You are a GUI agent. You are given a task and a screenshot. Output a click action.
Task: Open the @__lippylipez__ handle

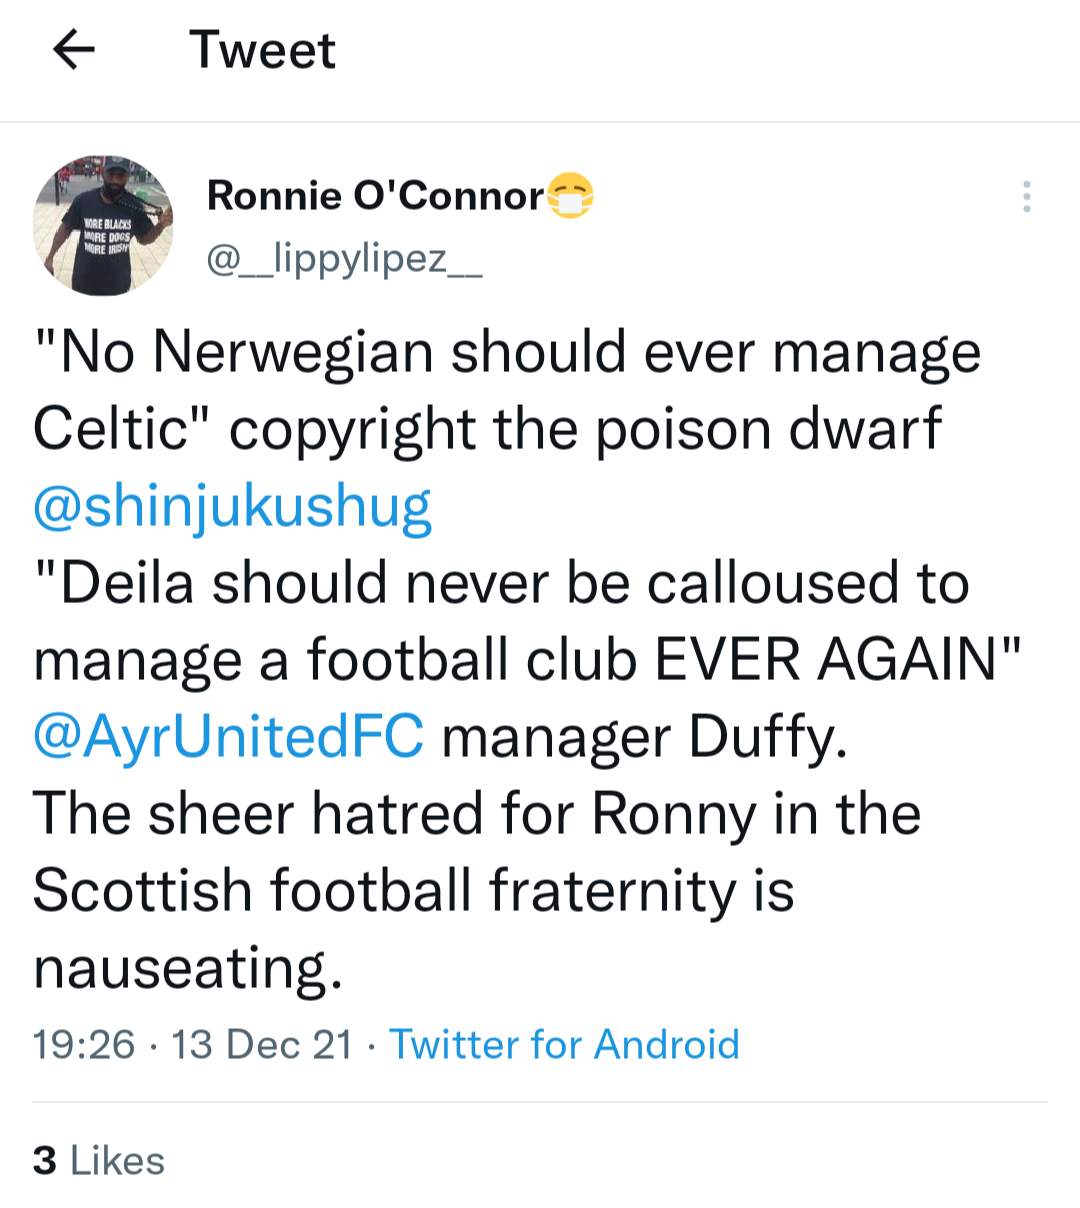coord(344,258)
